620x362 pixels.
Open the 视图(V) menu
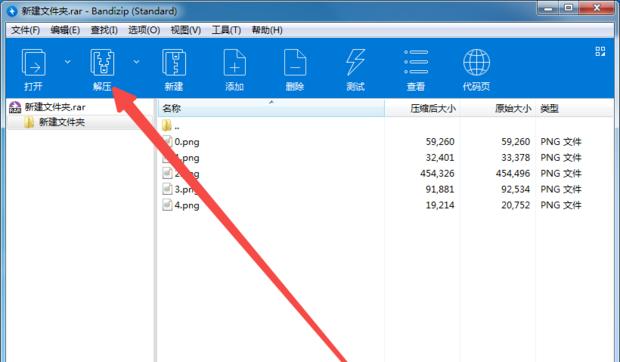coord(186,30)
